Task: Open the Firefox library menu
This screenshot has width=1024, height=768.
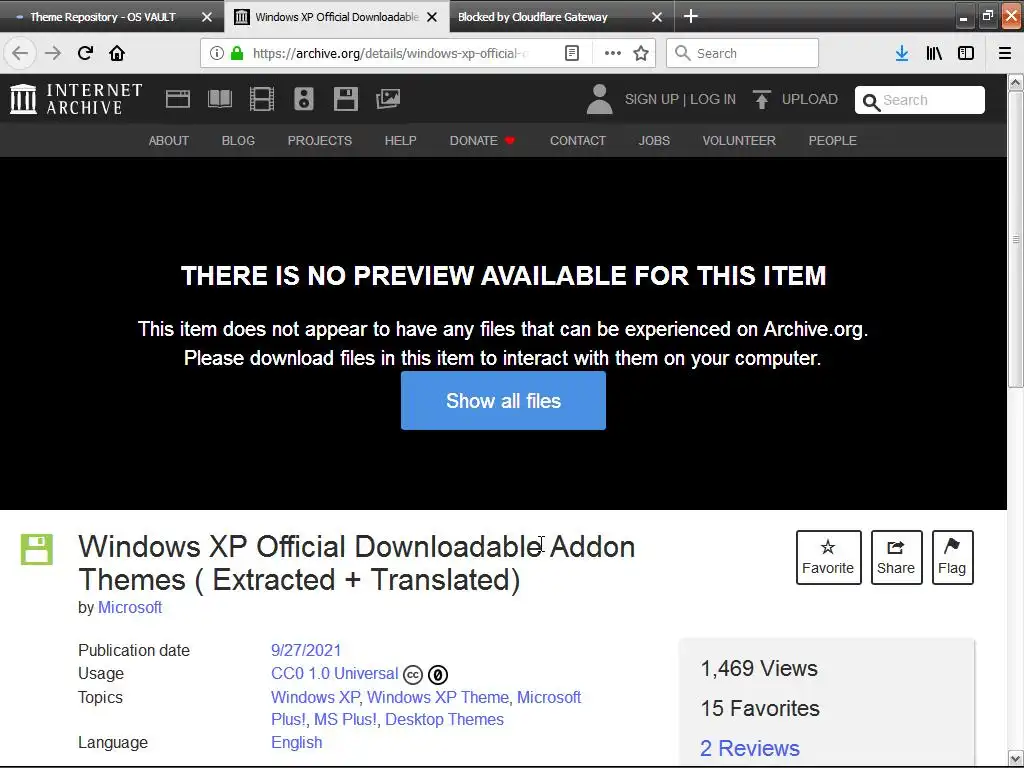Action: tap(934, 54)
